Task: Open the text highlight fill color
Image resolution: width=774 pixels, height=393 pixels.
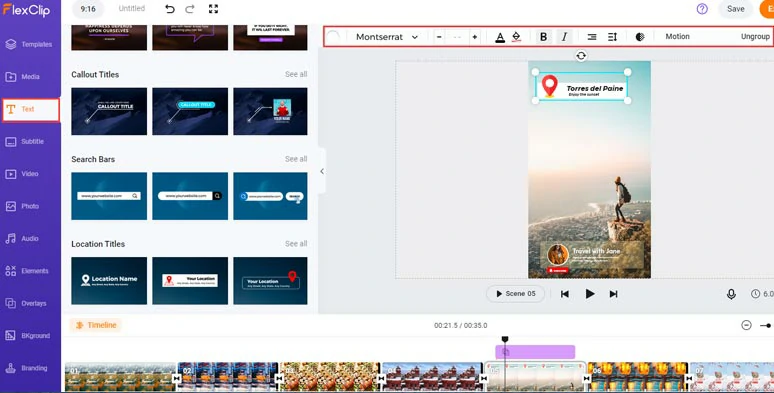Action: pyautogui.click(x=516, y=37)
